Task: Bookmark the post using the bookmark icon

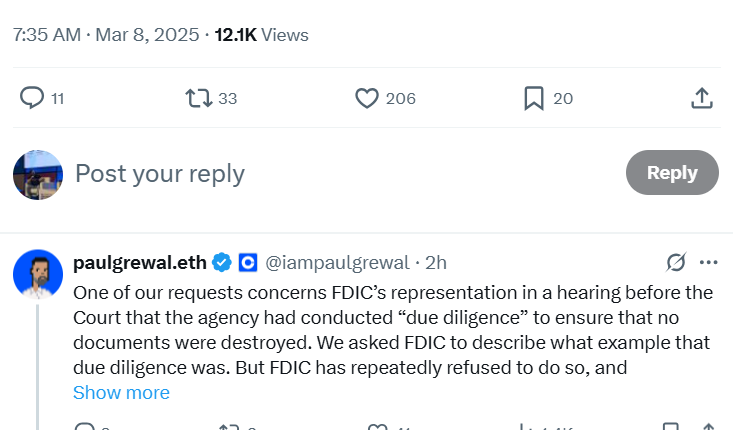Action: [534, 98]
